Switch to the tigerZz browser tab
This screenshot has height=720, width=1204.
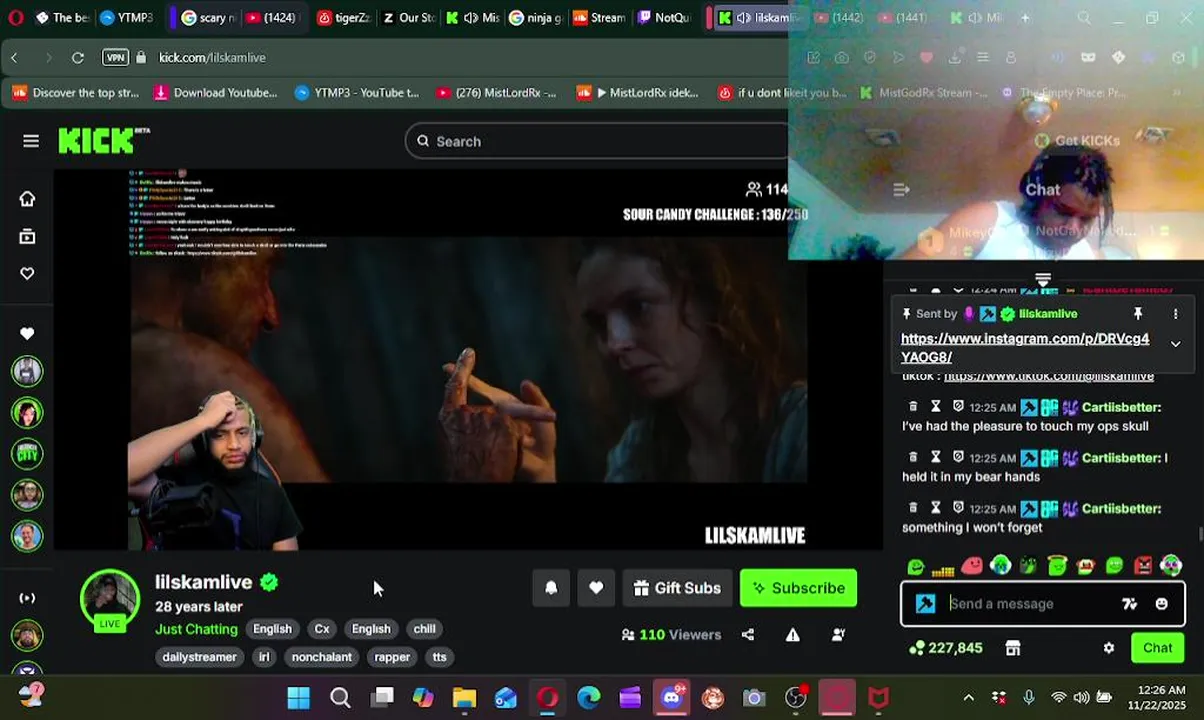344,18
